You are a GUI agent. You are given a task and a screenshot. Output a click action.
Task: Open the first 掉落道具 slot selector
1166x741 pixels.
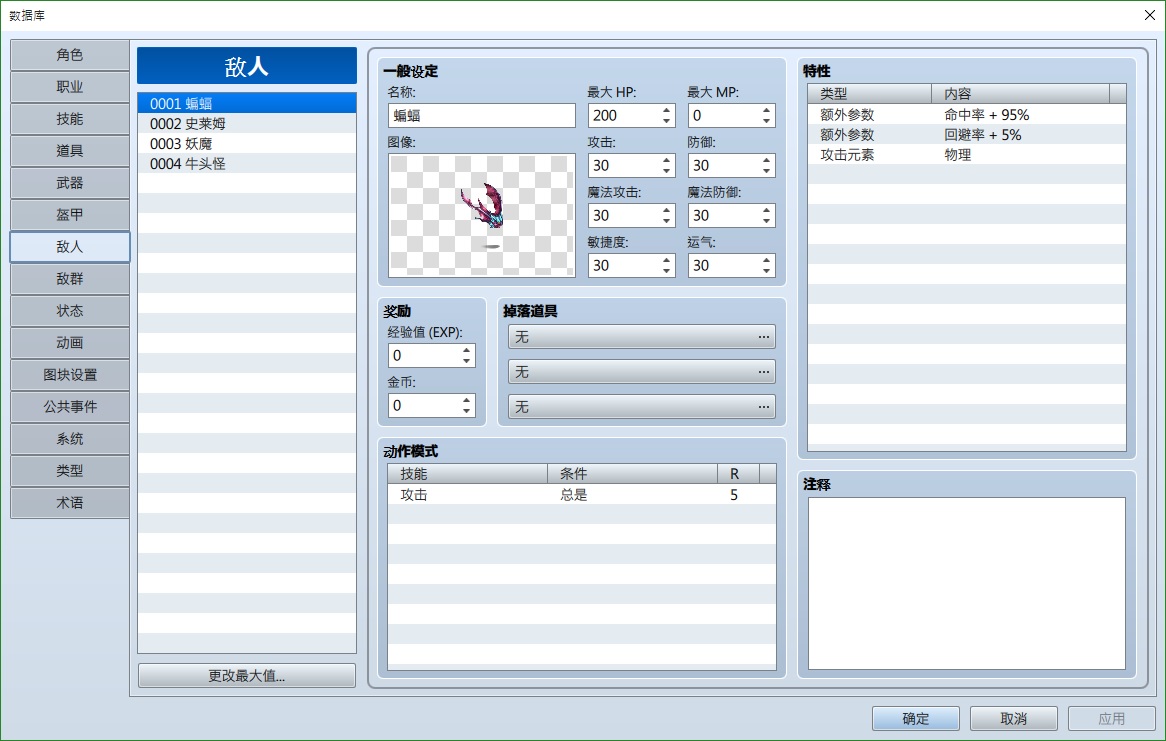click(x=642, y=337)
